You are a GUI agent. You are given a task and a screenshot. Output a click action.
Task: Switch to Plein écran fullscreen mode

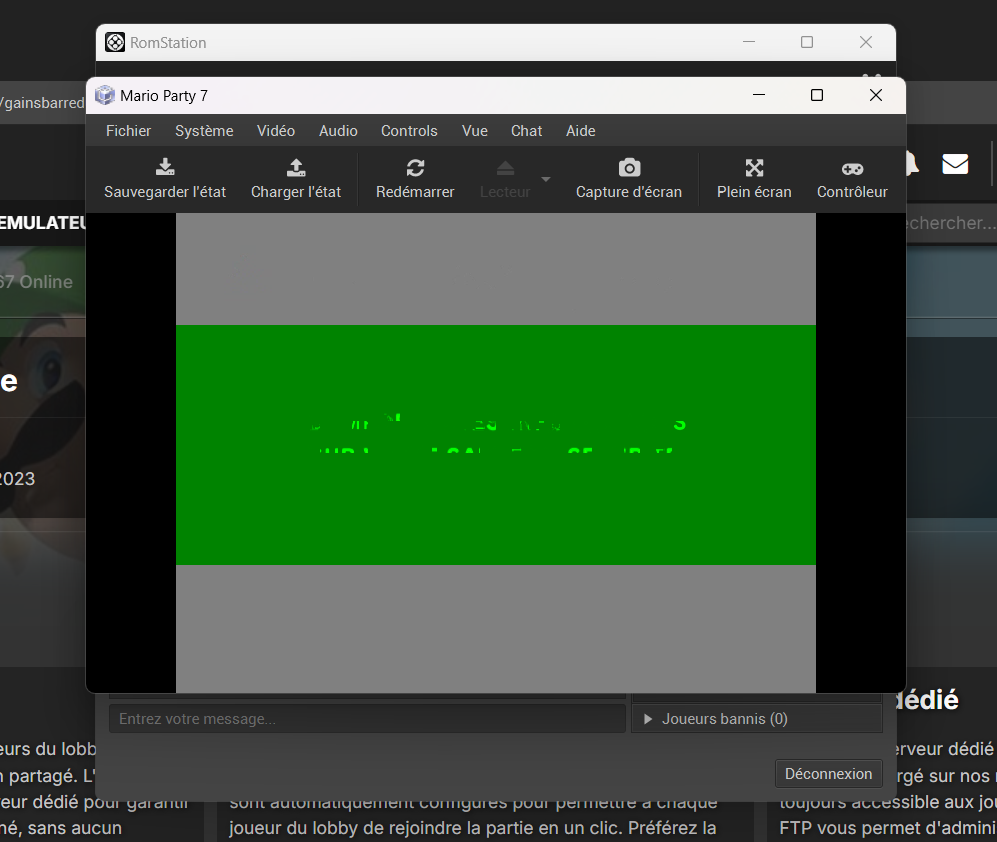(x=754, y=168)
